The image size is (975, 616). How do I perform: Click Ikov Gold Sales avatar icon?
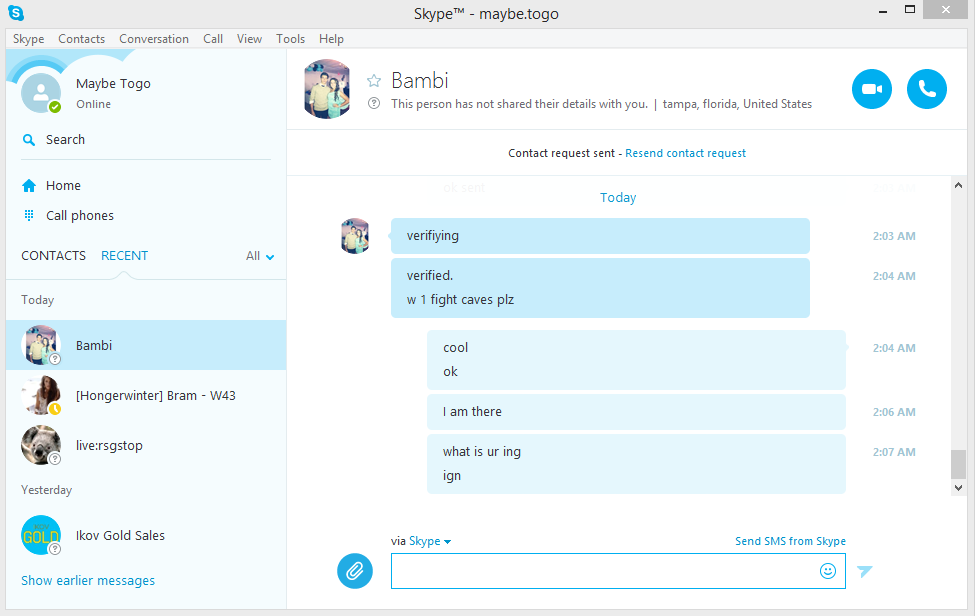click(x=41, y=535)
